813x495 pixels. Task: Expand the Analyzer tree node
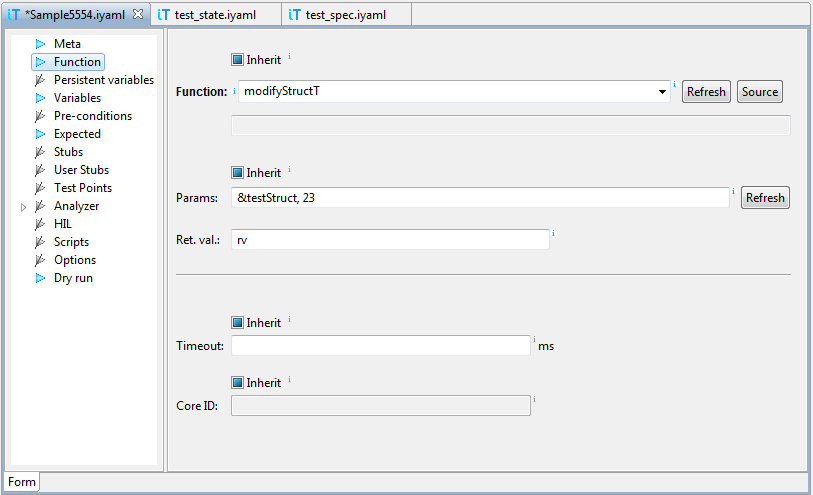pos(24,207)
